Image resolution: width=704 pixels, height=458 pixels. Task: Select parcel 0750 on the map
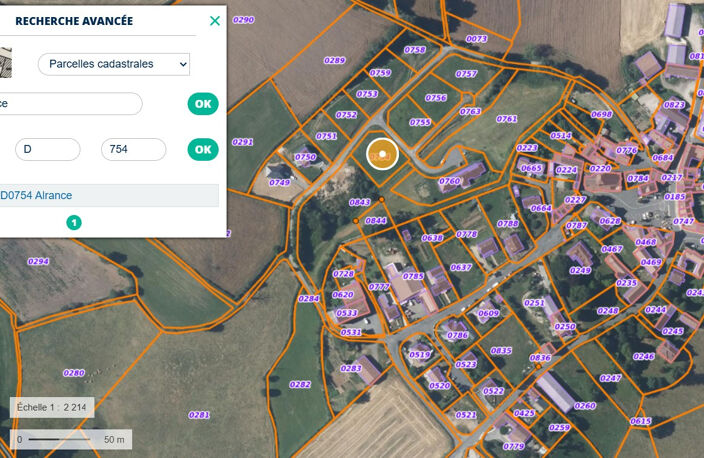click(305, 157)
